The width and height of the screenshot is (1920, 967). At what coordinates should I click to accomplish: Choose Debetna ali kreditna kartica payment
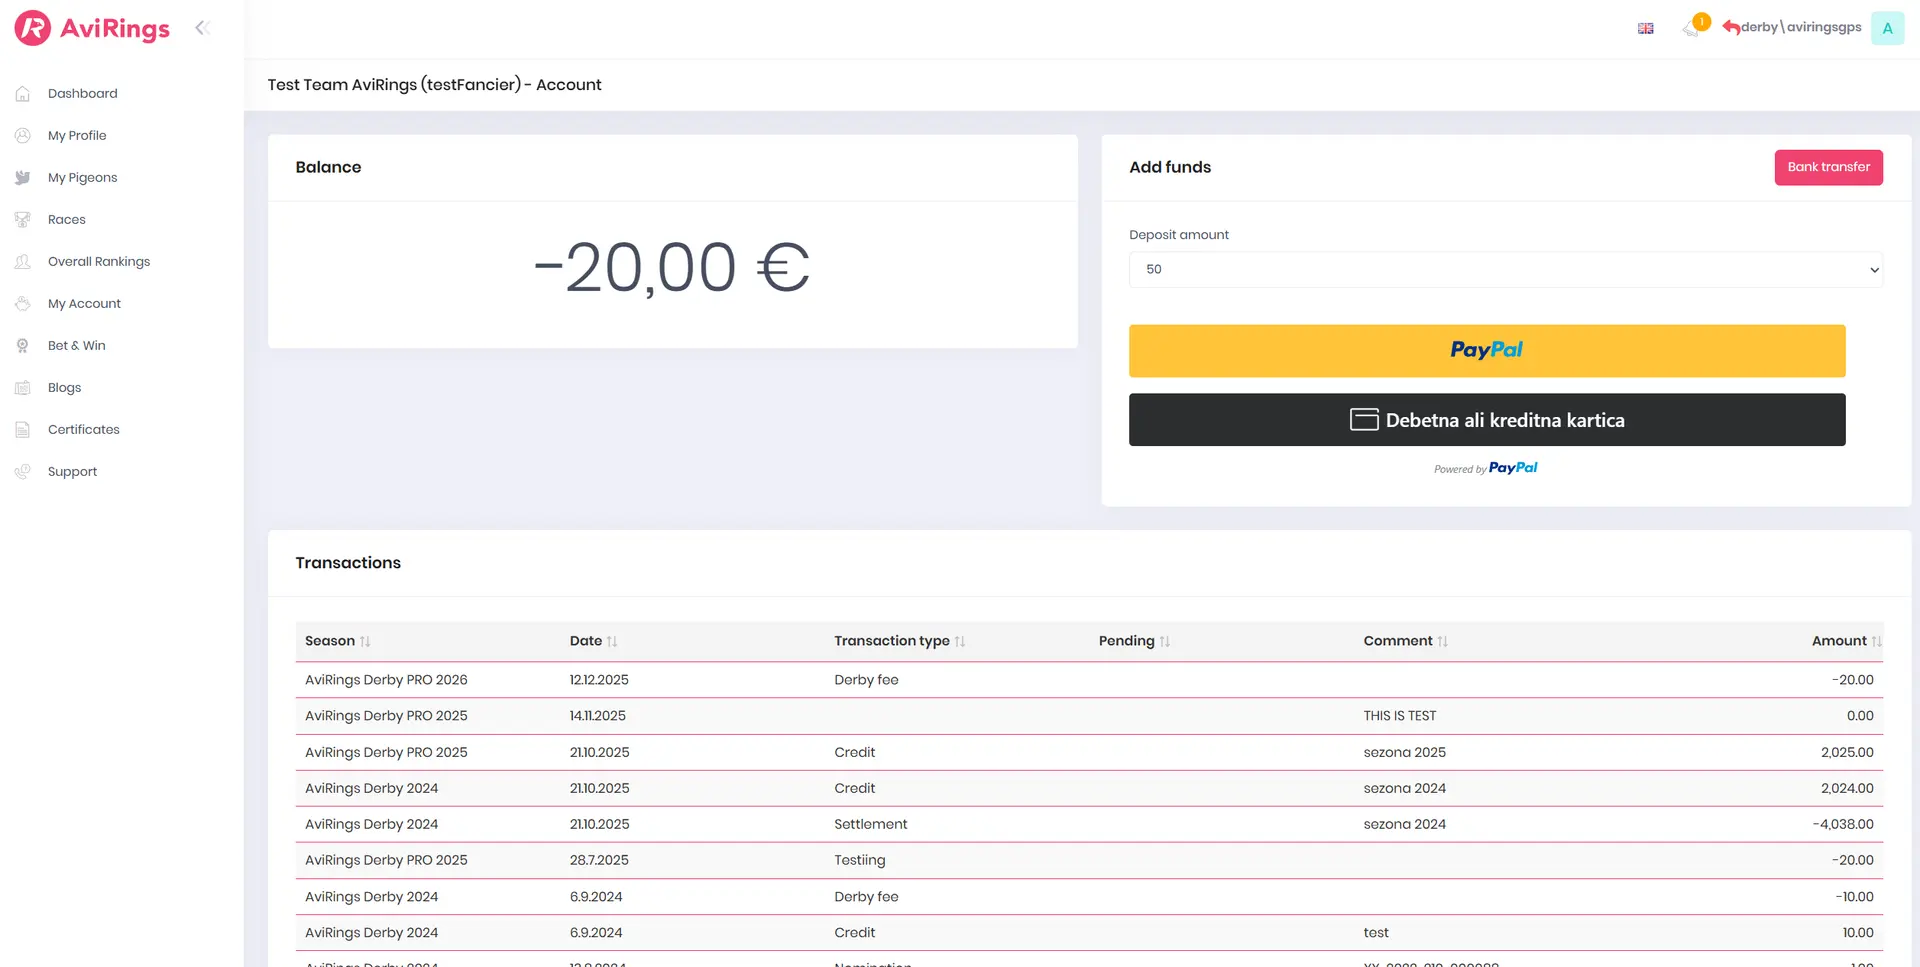(1486, 420)
